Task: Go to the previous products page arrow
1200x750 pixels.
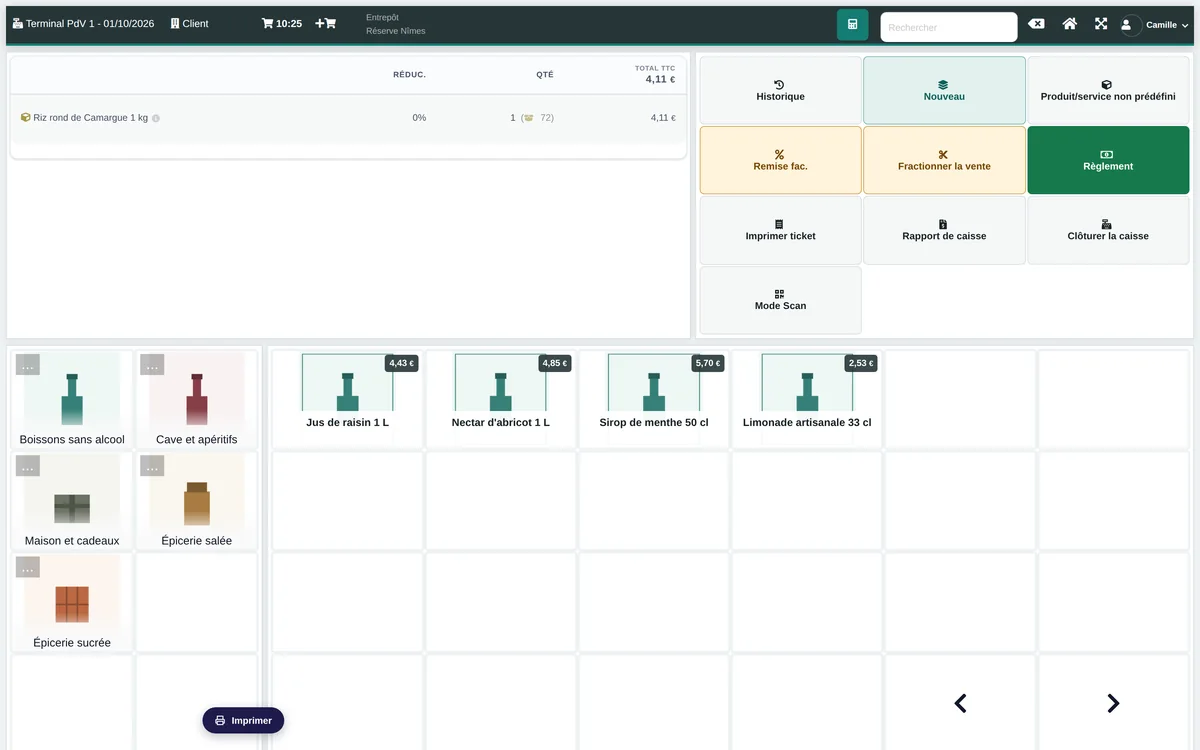Action: (x=960, y=703)
